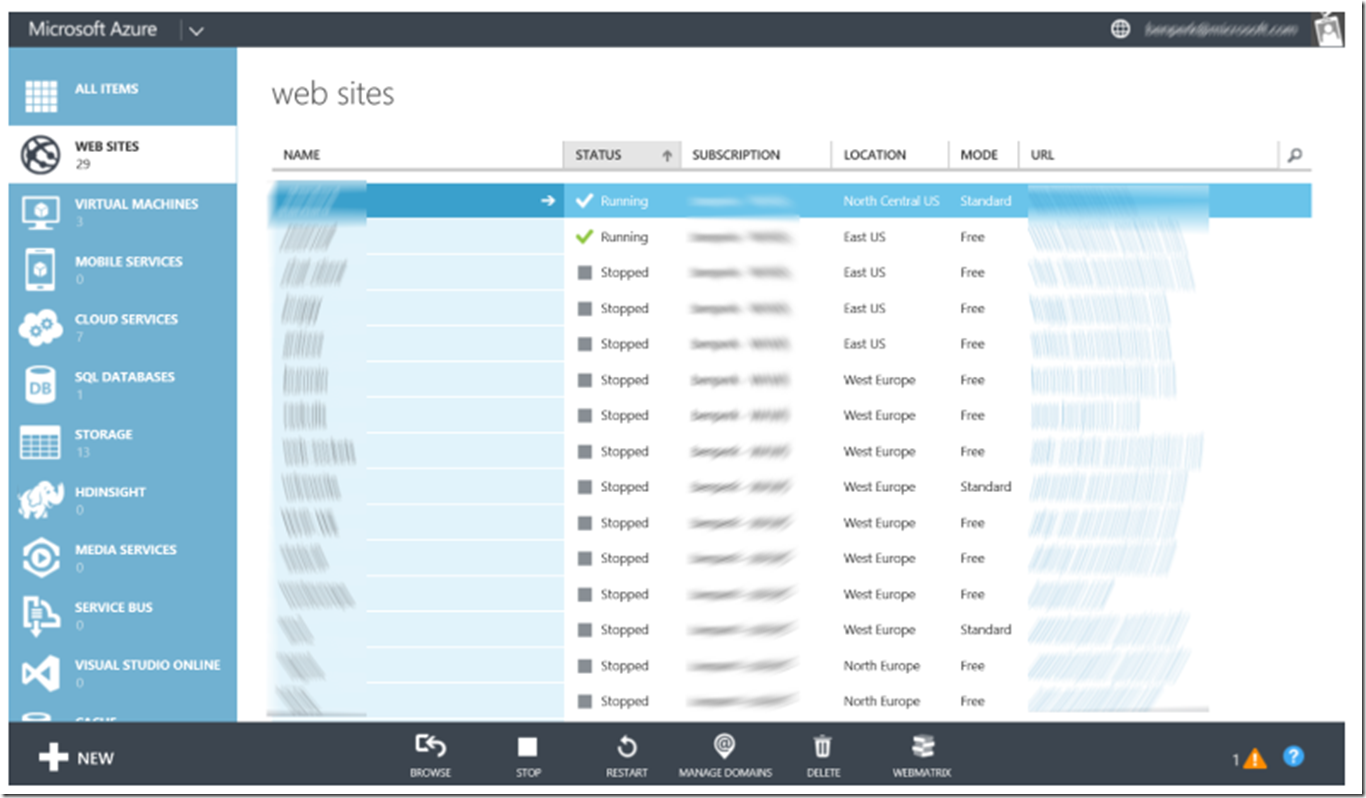Screen dimensions: 1366x798
Task: Click the first East US cell
Action: [x=864, y=237]
